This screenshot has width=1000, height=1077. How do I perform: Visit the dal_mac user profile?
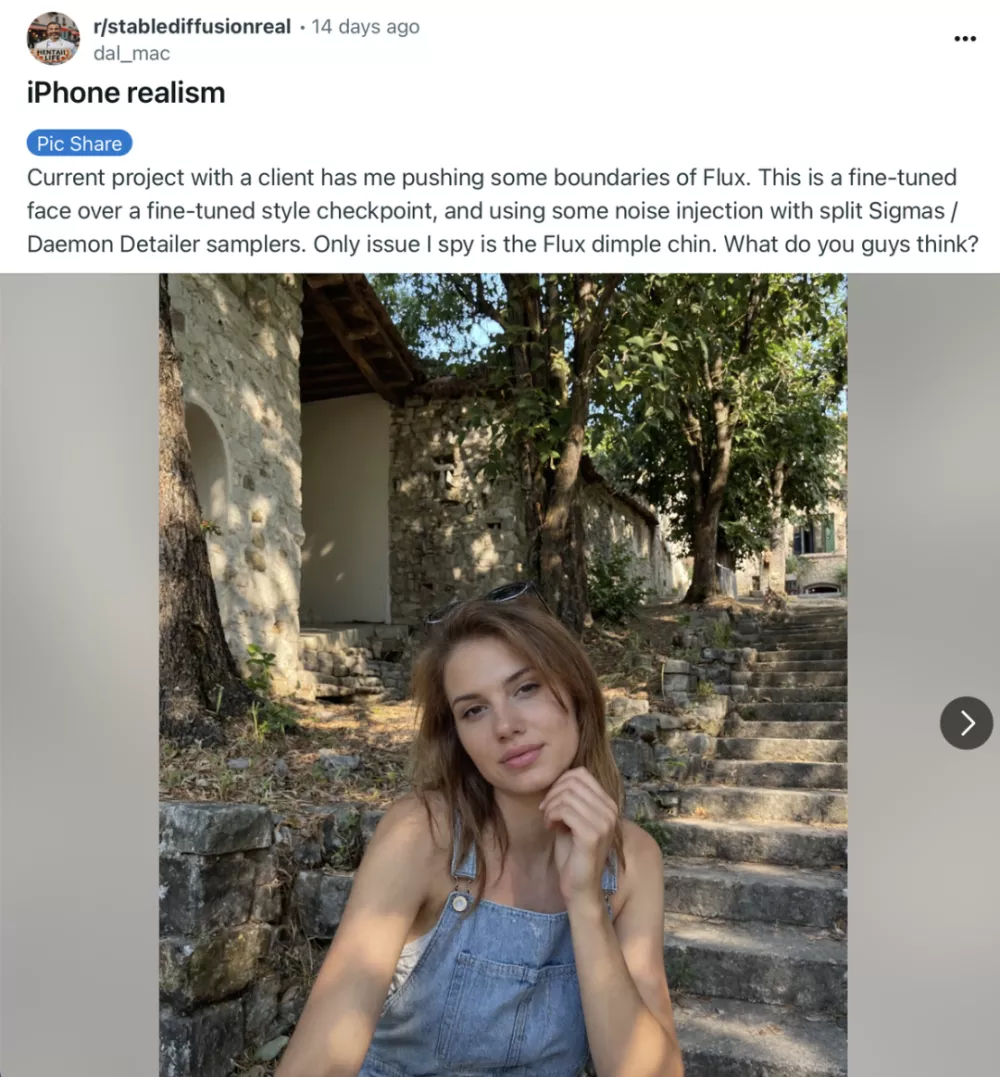tap(131, 53)
